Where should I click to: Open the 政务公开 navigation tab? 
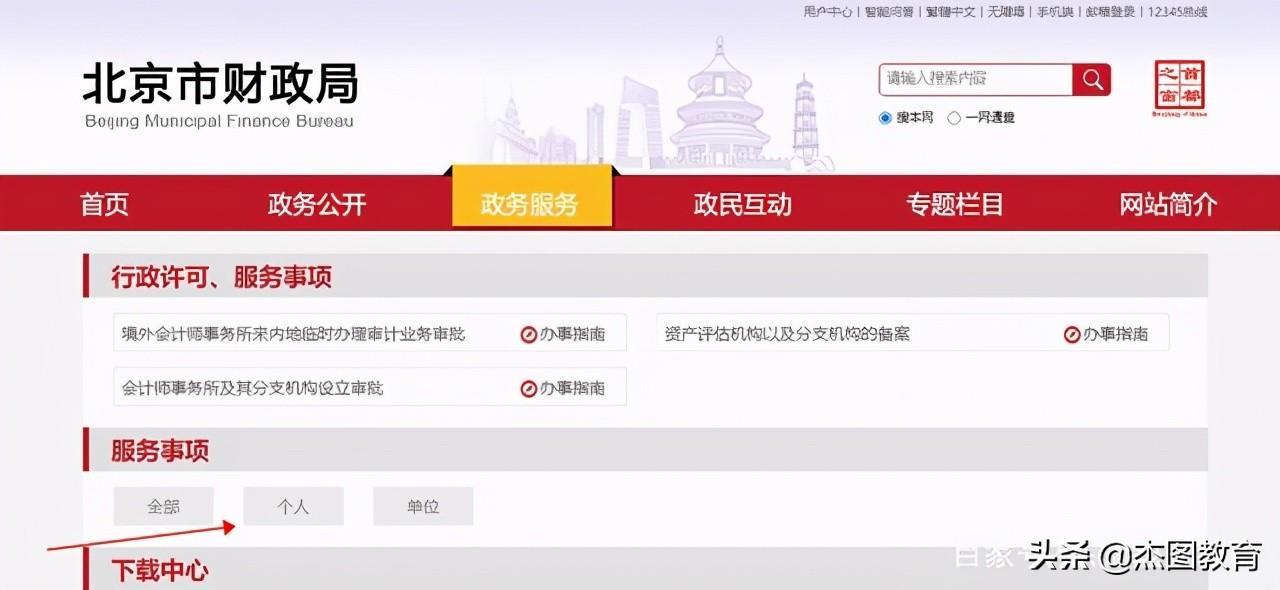pyautogui.click(x=317, y=205)
